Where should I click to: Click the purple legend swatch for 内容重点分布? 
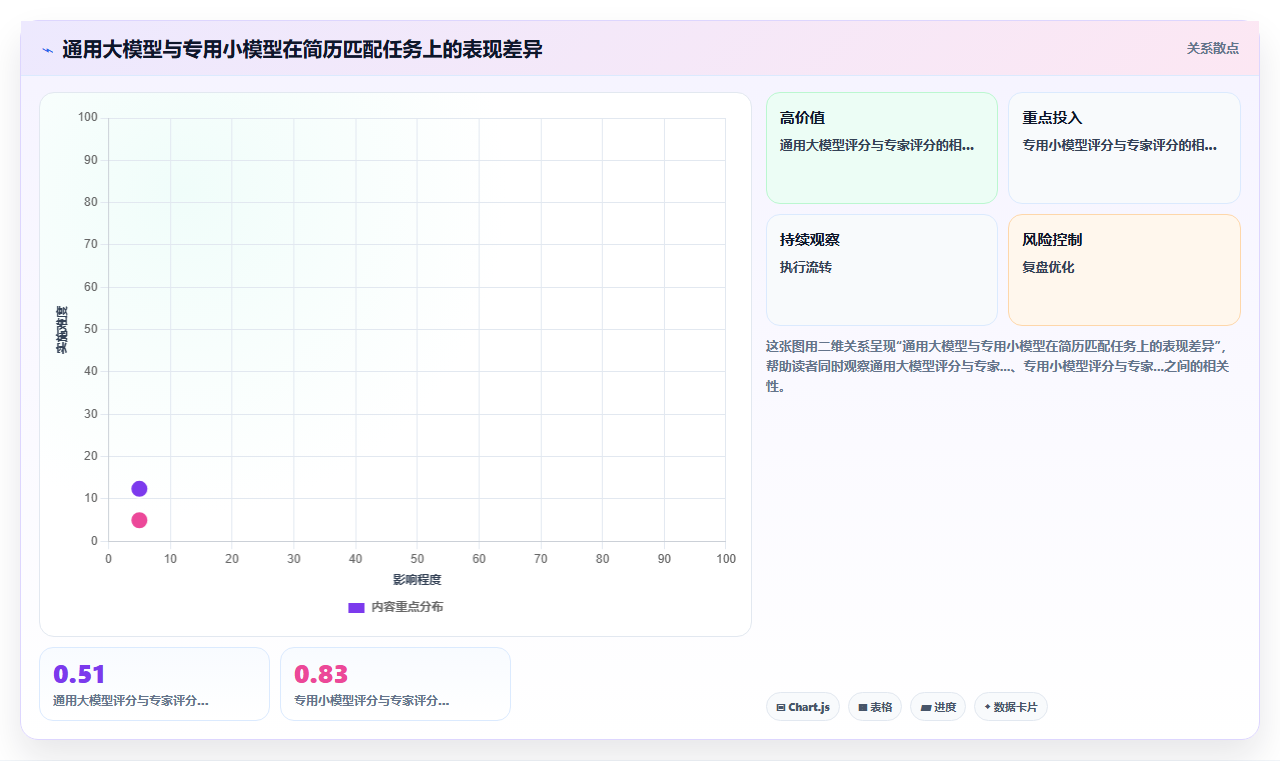pos(356,607)
